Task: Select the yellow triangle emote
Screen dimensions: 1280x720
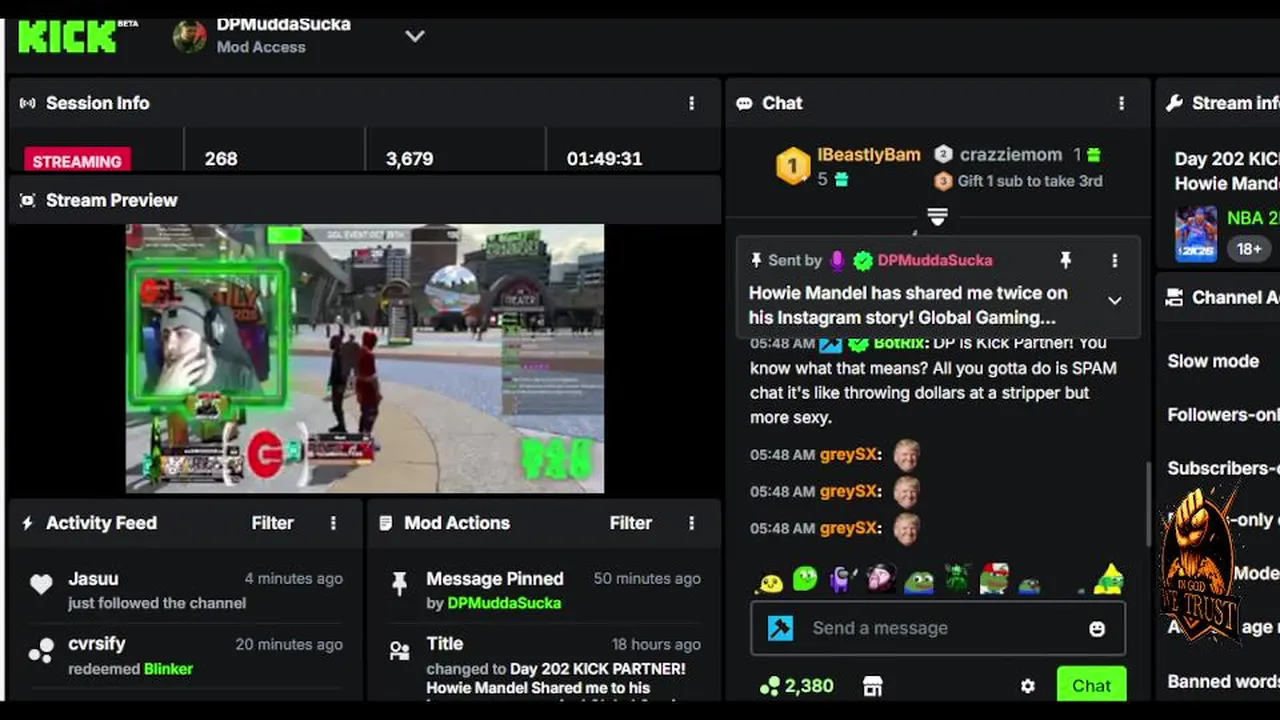Action: [x=1108, y=579]
